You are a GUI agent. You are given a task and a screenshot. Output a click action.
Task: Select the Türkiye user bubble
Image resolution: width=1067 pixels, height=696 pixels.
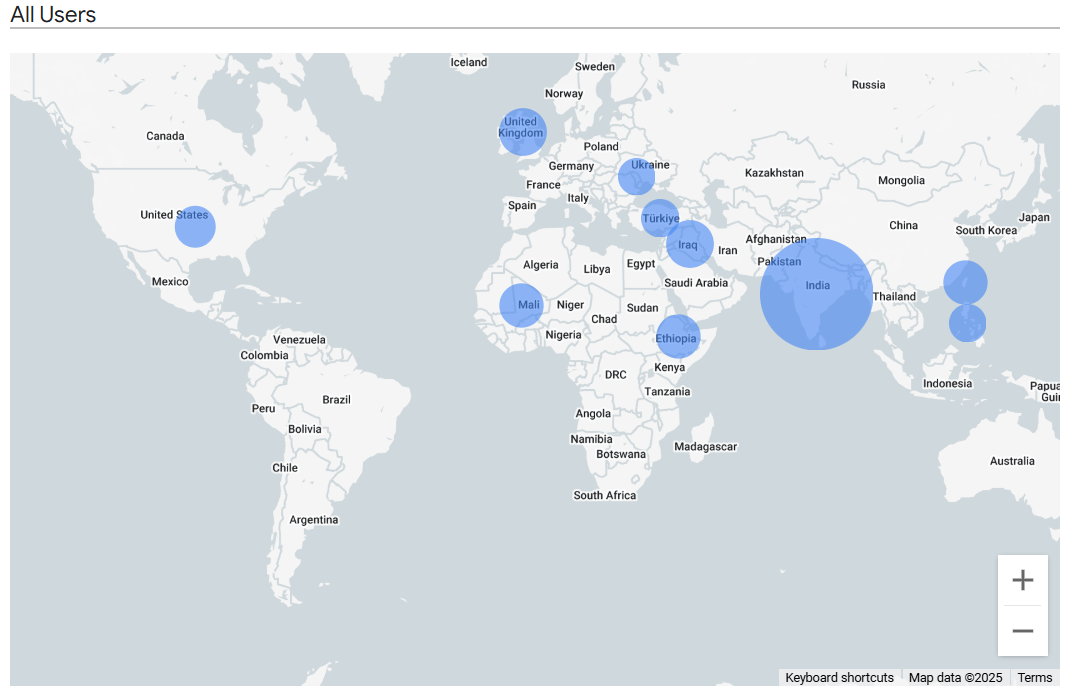tap(660, 218)
